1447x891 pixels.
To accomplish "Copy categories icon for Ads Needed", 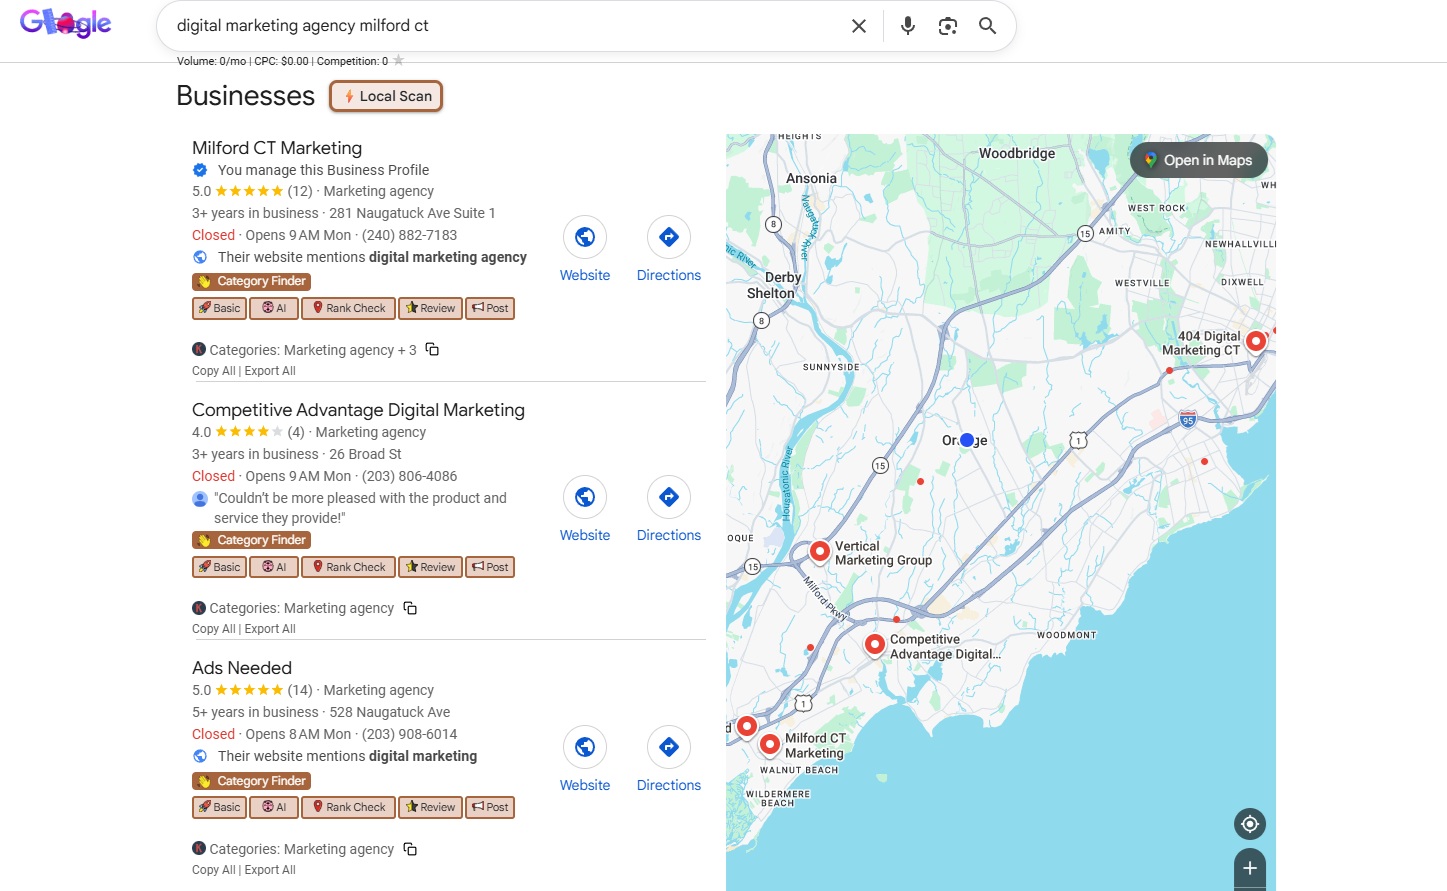I will pyautogui.click(x=410, y=849).
